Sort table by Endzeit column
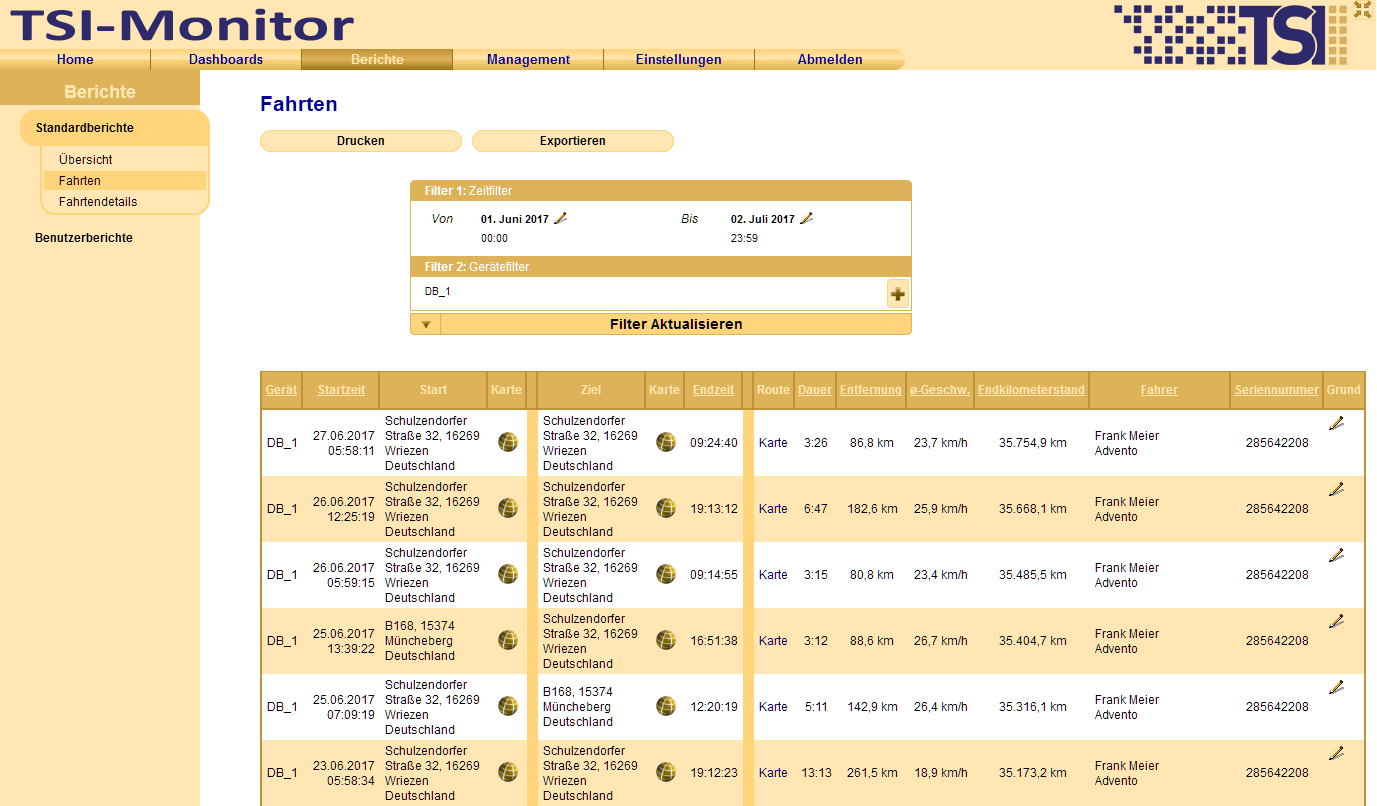 click(x=714, y=390)
